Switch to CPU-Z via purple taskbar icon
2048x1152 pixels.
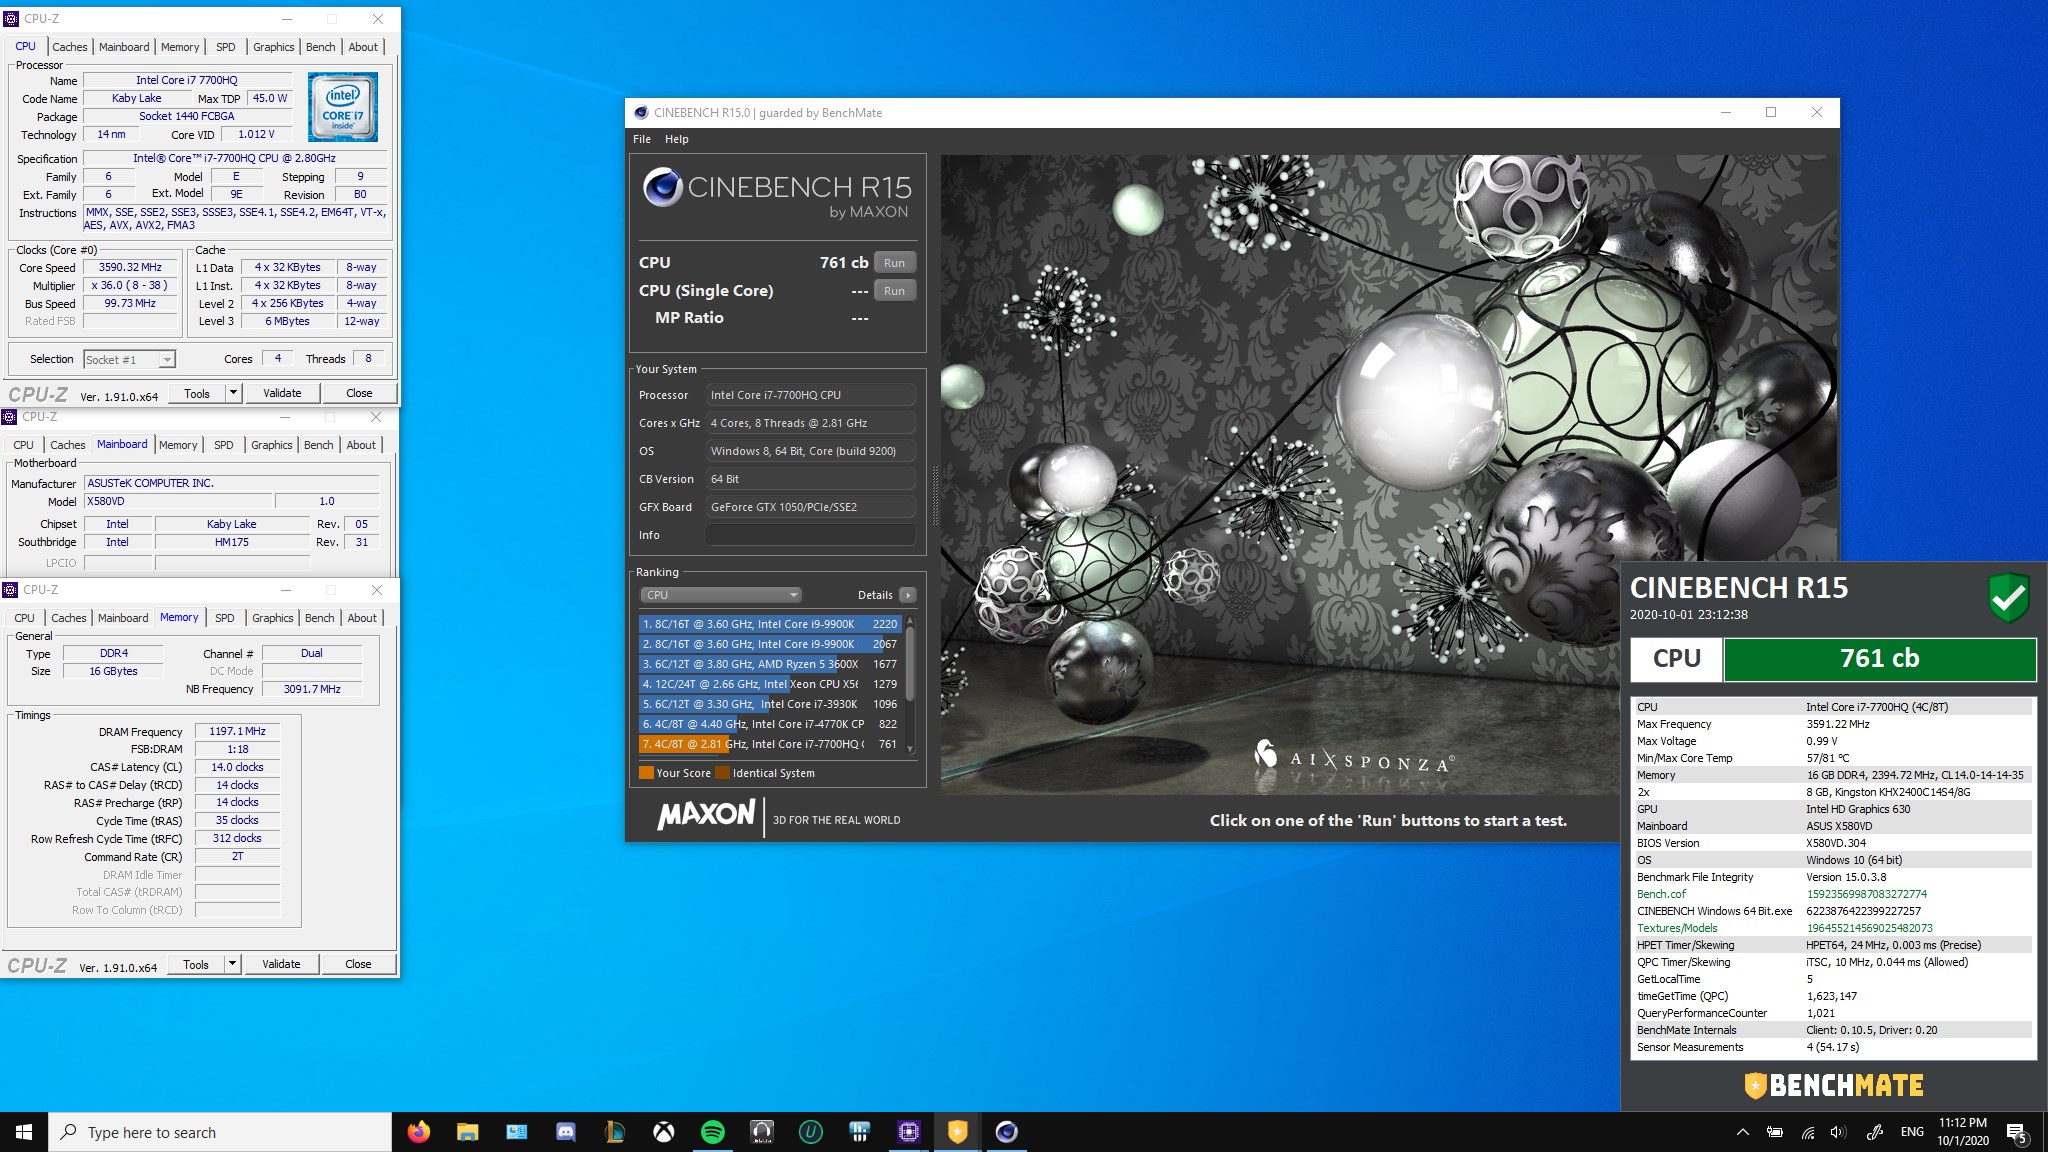point(908,1132)
